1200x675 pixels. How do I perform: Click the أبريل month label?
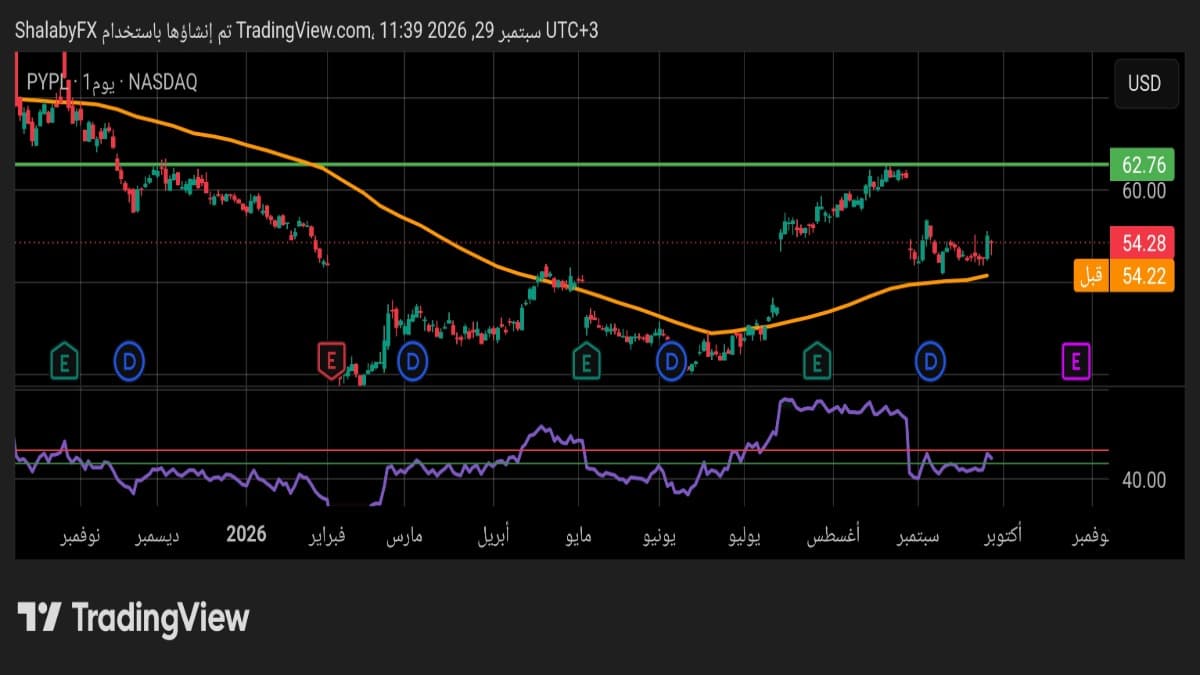[x=491, y=536]
